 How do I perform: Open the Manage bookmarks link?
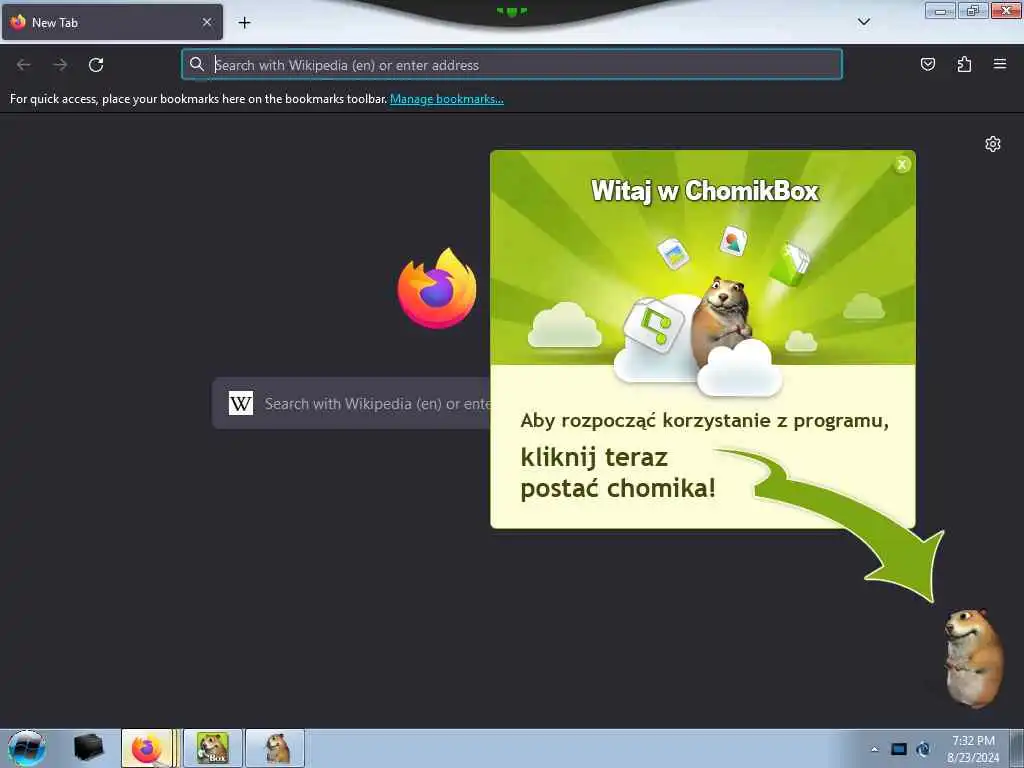click(x=447, y=99)
